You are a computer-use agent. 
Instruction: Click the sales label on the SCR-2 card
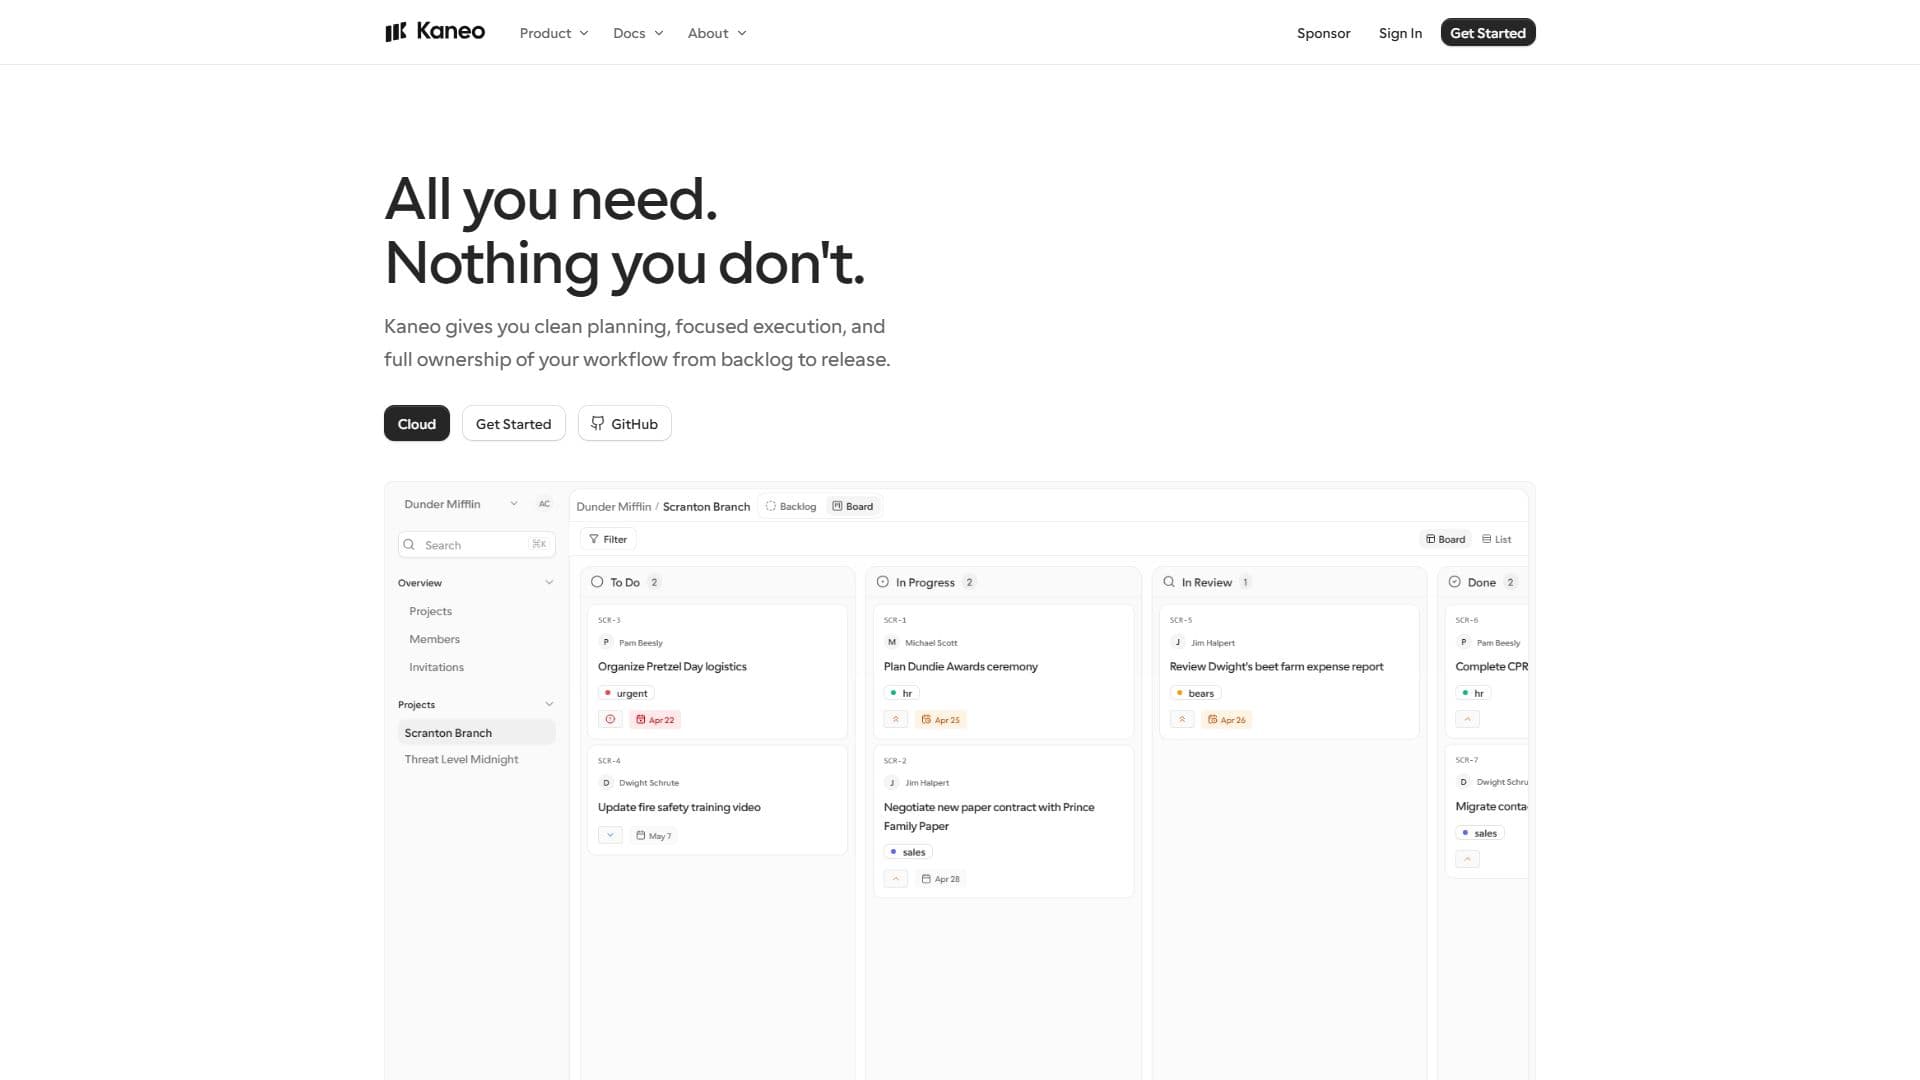click(908, 853)
